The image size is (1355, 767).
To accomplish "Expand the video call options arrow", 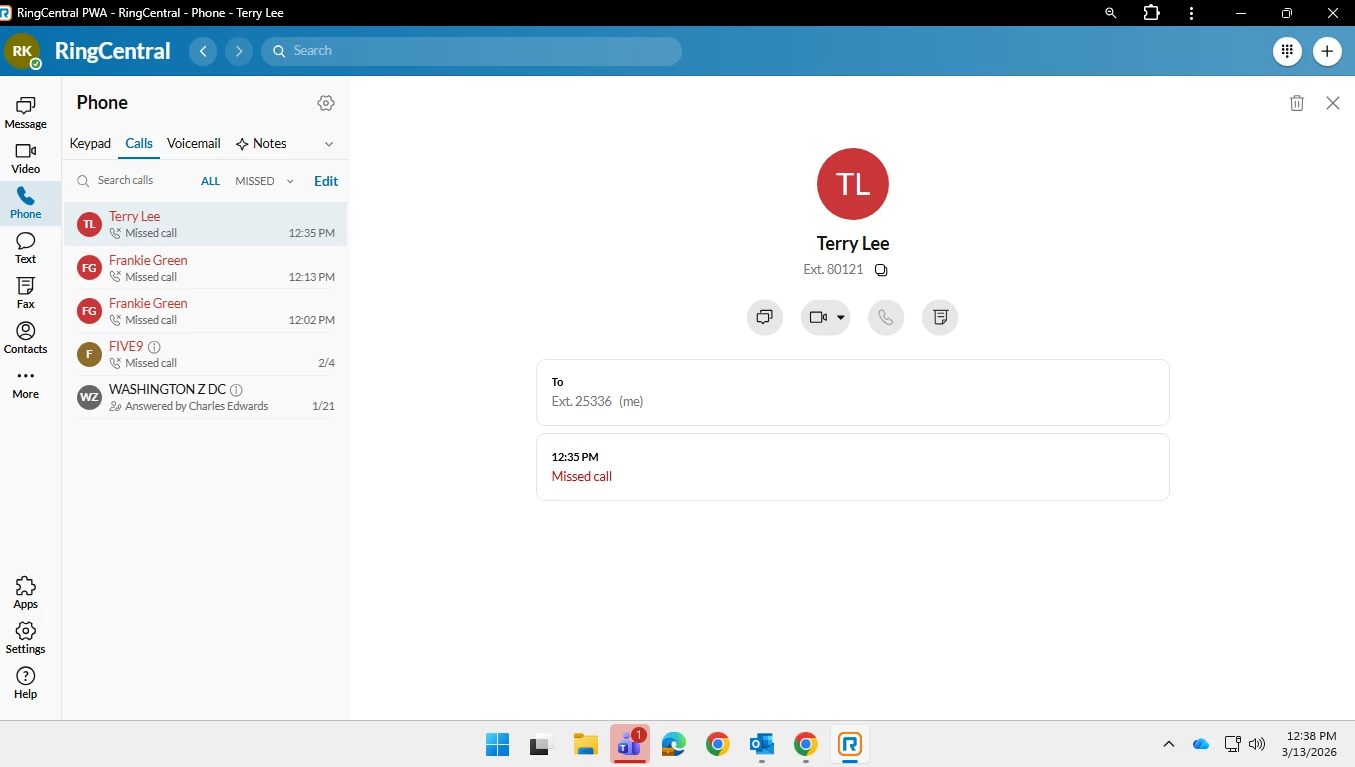I will [x=841, y=317].
